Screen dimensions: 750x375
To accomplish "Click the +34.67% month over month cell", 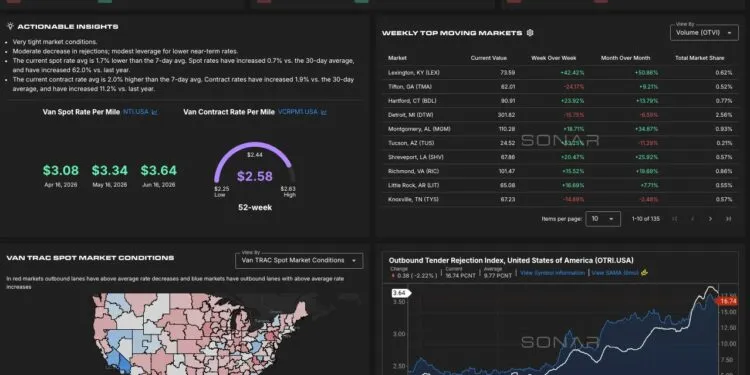I will (x=646, y=129).
